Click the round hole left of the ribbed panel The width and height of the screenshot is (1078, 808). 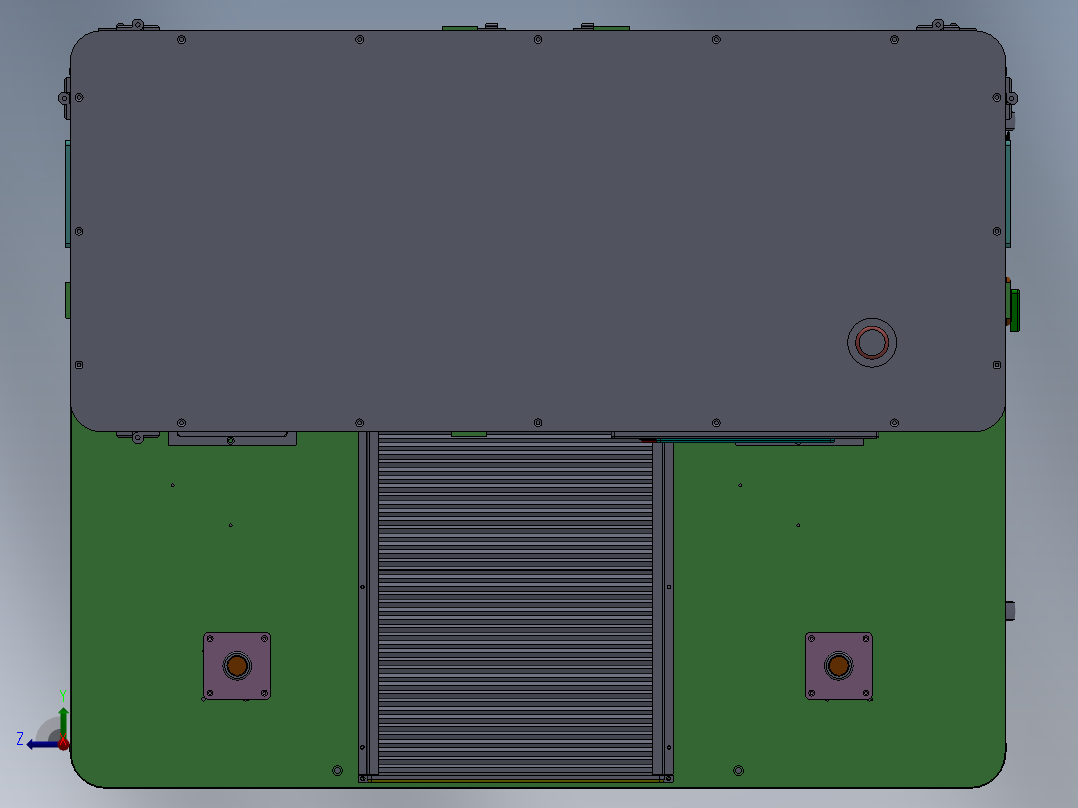(337, 770)
